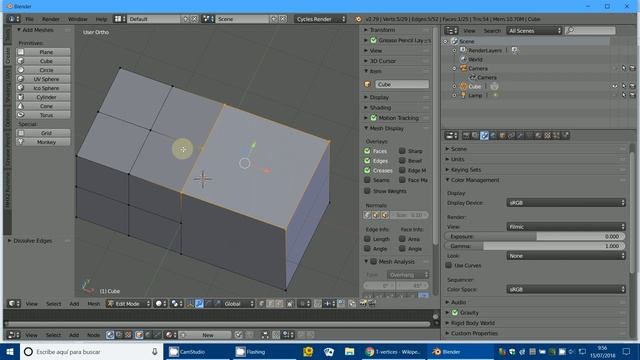
Task: Click the Viewport Shading mode icon
Action: pyautogui.click(x=160, y=304)
